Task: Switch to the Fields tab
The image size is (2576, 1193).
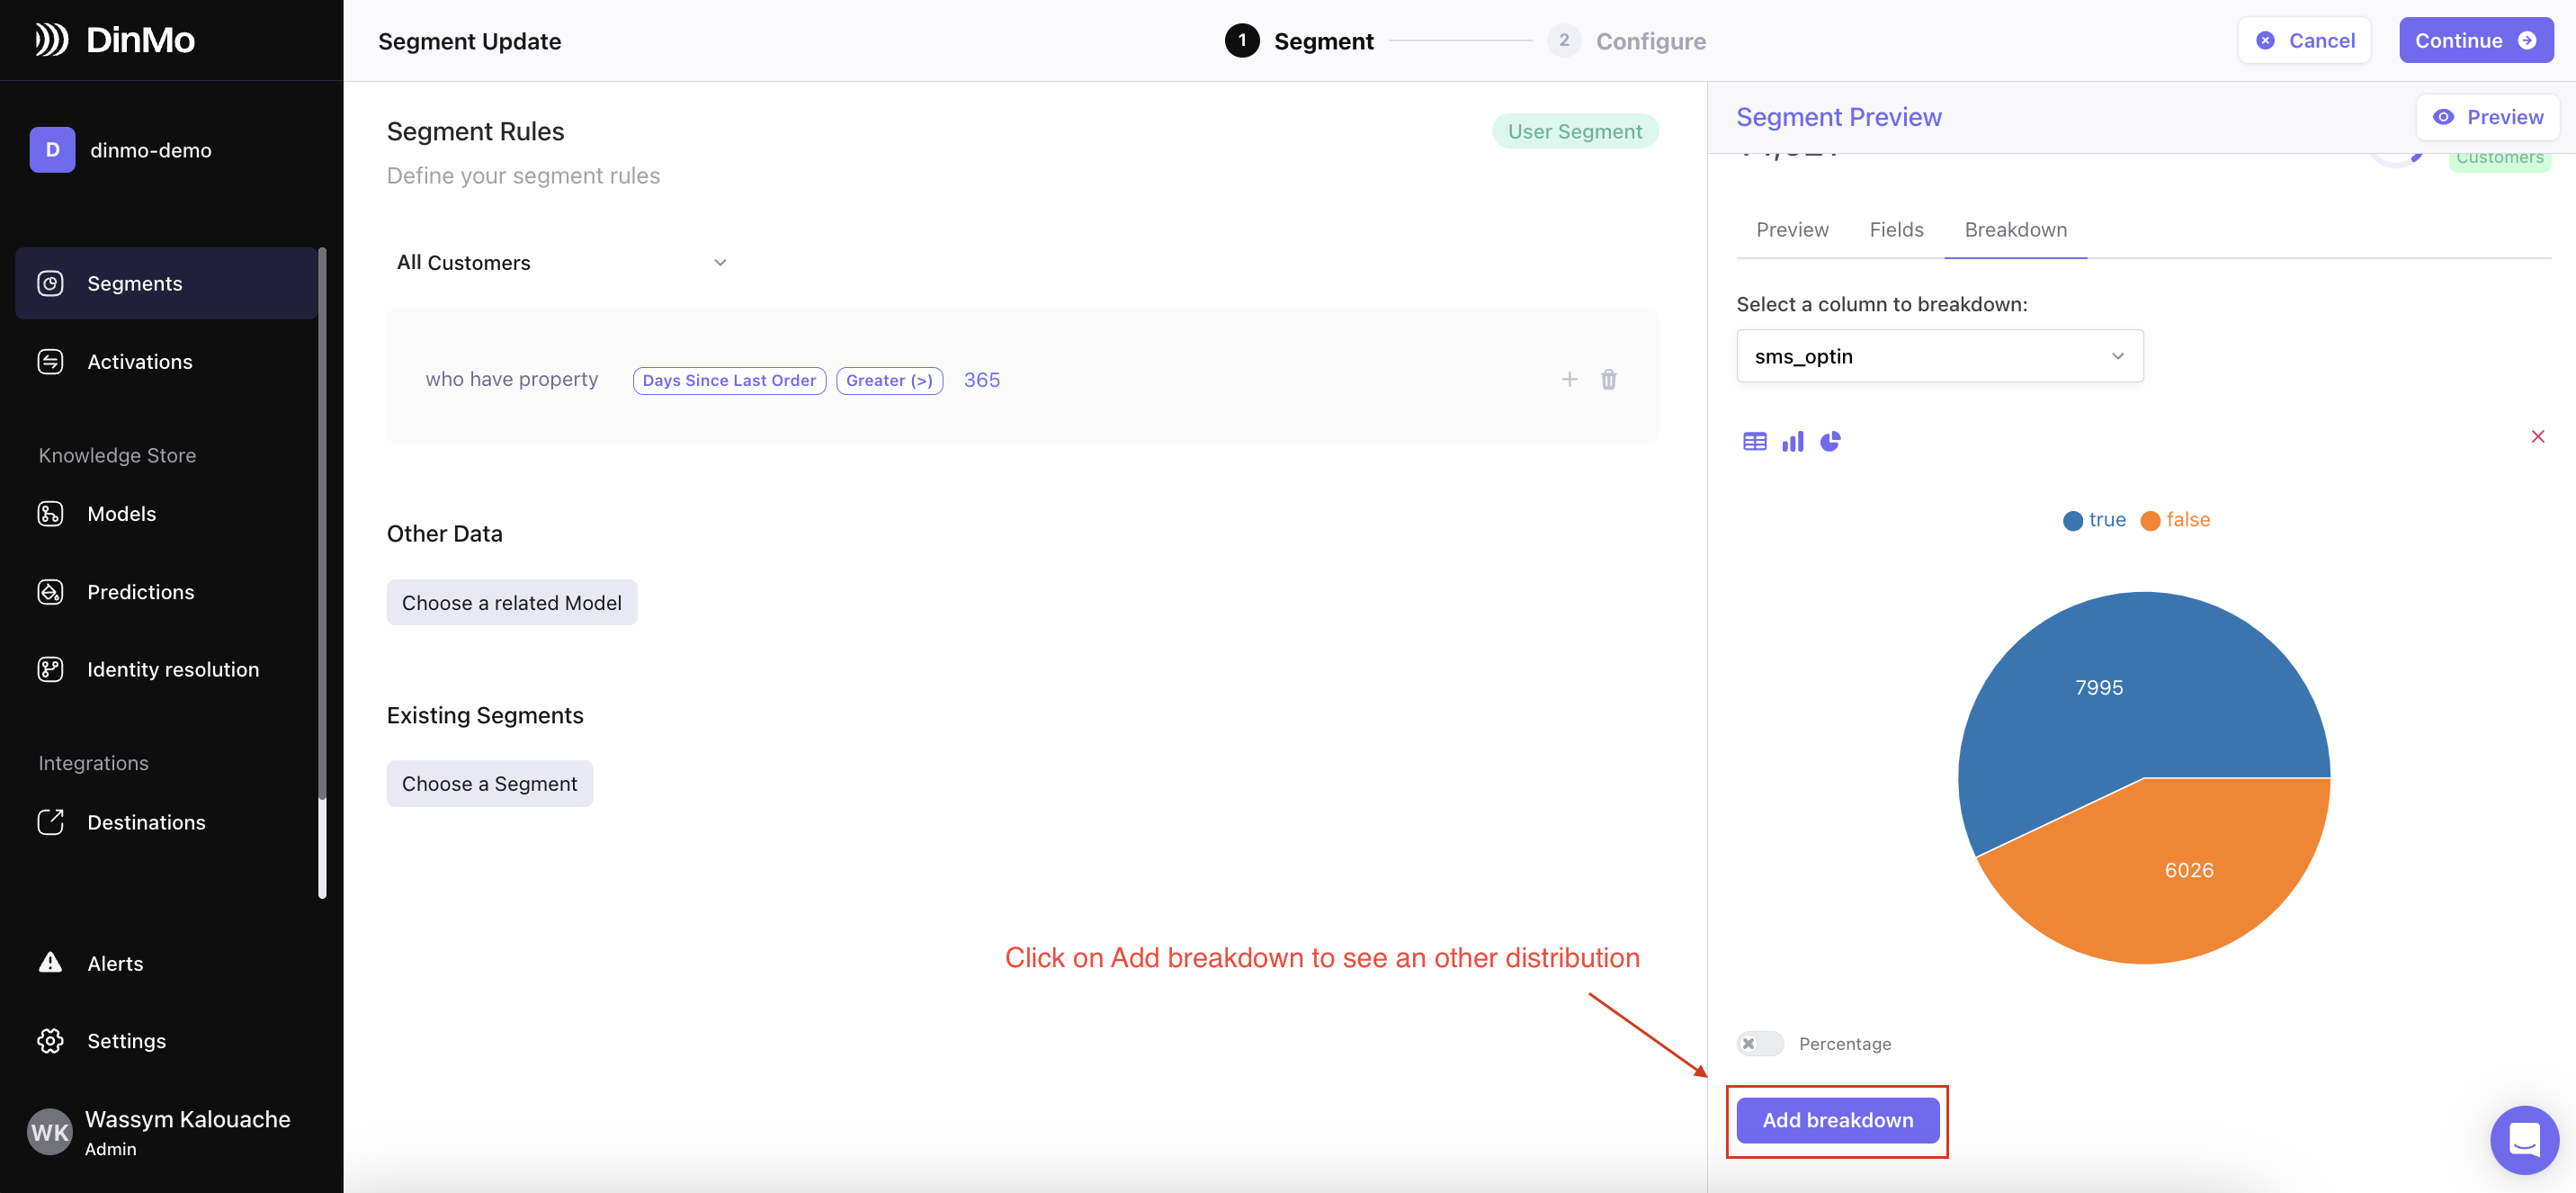Action: (x=1896, y=229)
